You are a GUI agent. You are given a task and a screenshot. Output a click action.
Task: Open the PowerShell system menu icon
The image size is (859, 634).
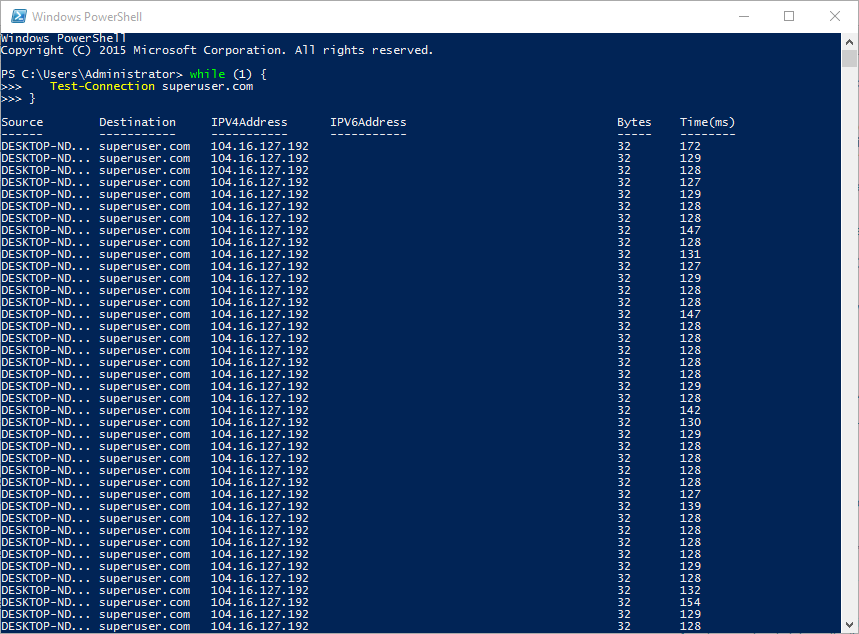[16, 16]
